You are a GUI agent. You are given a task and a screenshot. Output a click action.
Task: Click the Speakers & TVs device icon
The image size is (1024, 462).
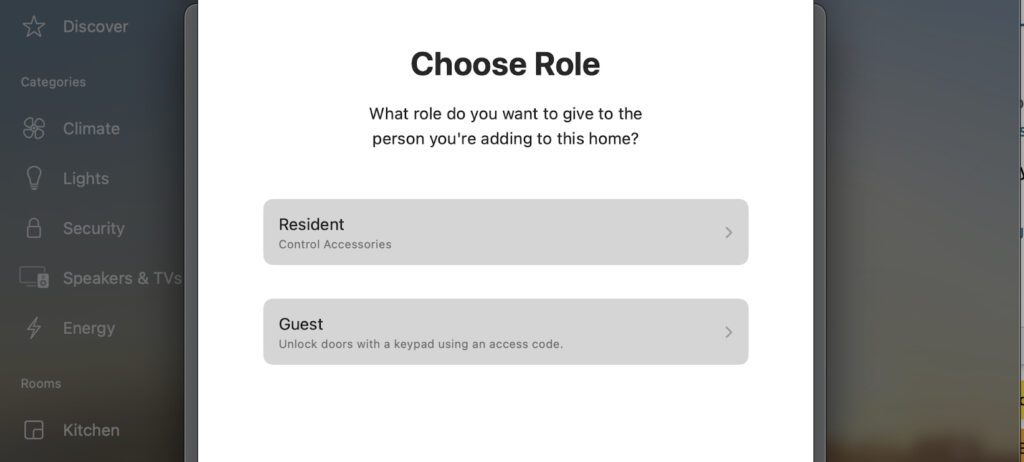[34, 278]
